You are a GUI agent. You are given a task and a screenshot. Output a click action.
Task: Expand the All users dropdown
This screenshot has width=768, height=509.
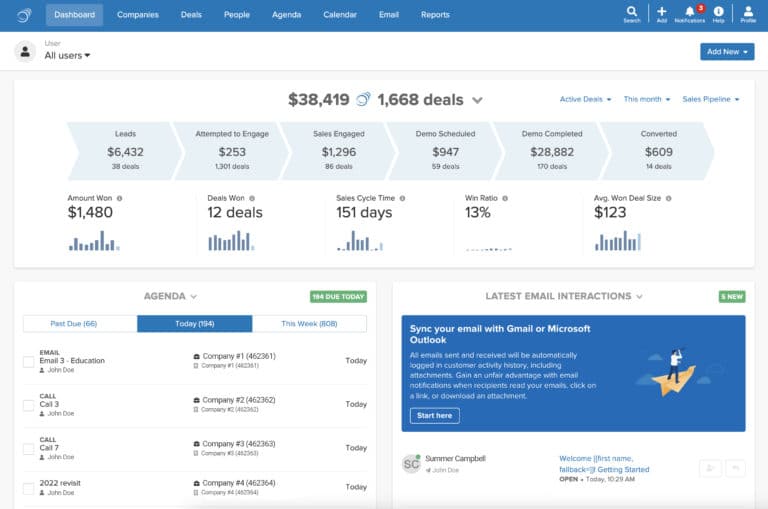click(67, 56)
